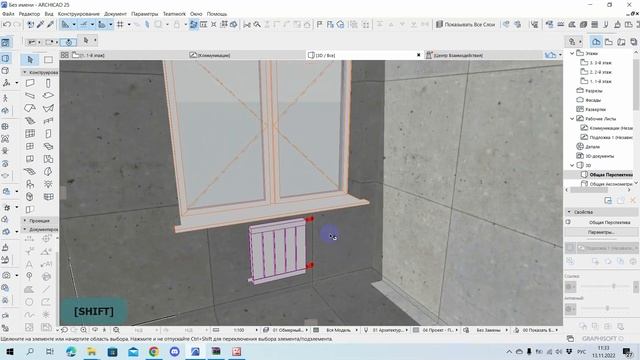Select the Door tool in toolbox
Image resolution: width=640 pixels, height=360 pixels.
click(x=48, y=133)
